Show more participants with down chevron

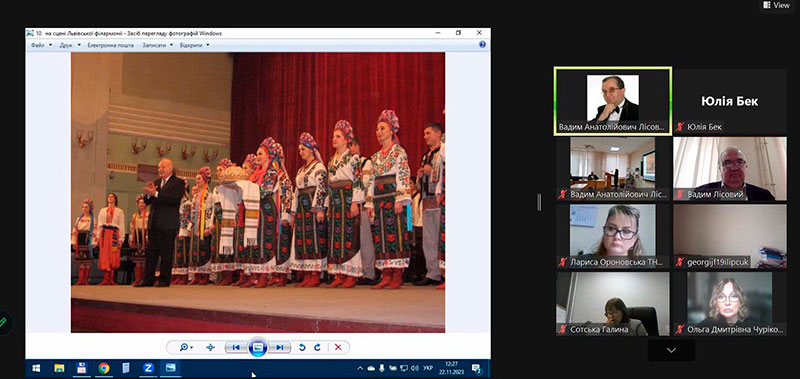click(x=671, y=350)
